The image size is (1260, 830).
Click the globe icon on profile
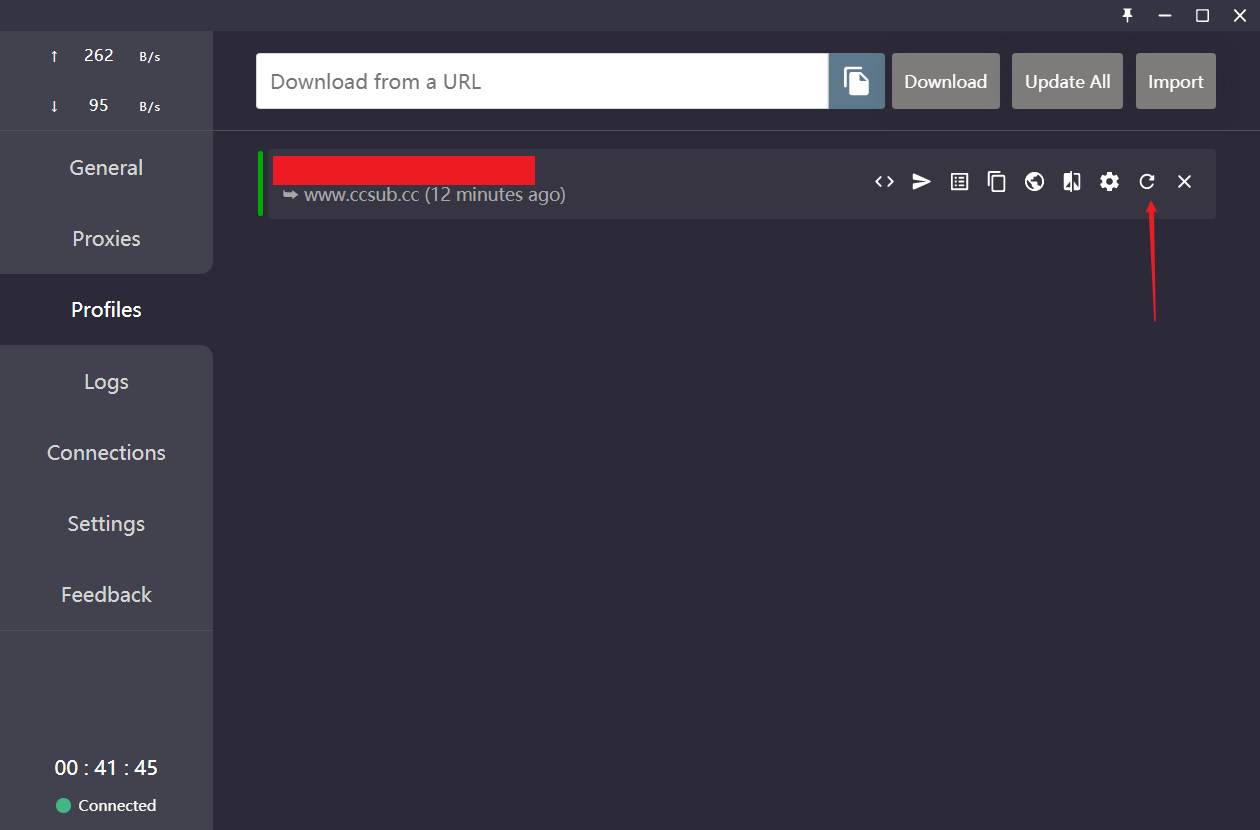click(x=1035, y=182)
